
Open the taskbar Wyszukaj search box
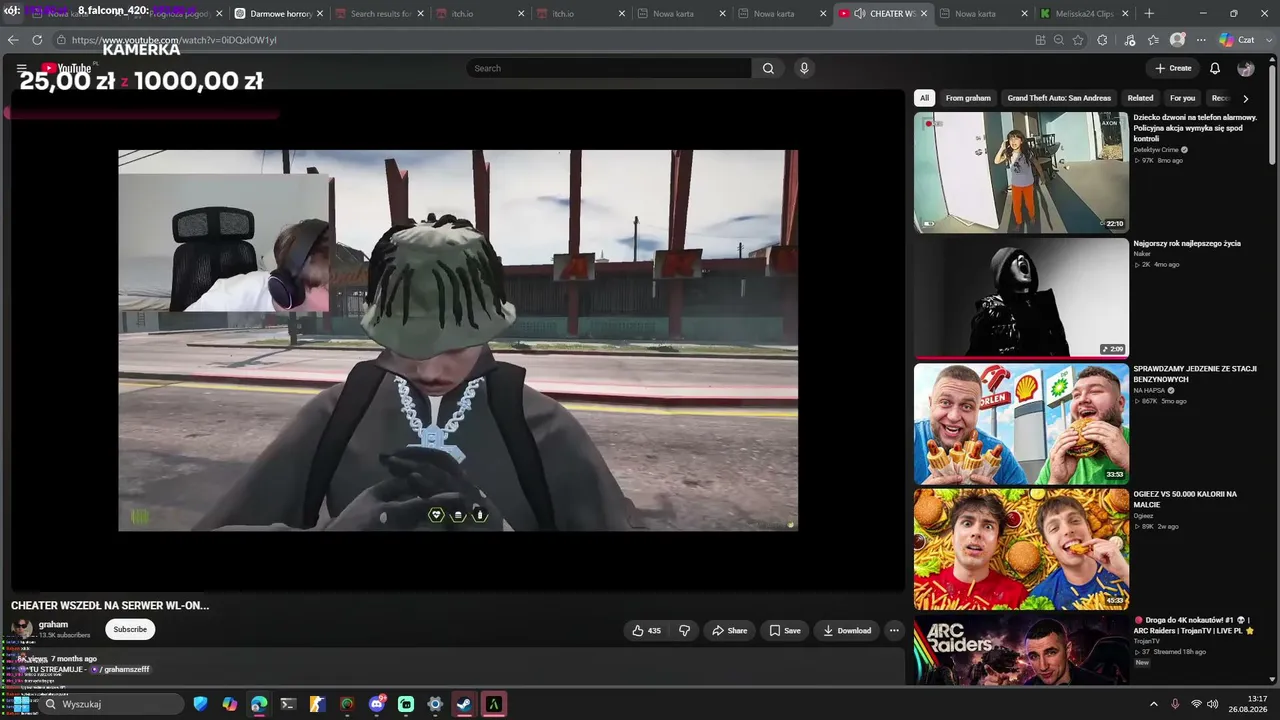(110, 704)
